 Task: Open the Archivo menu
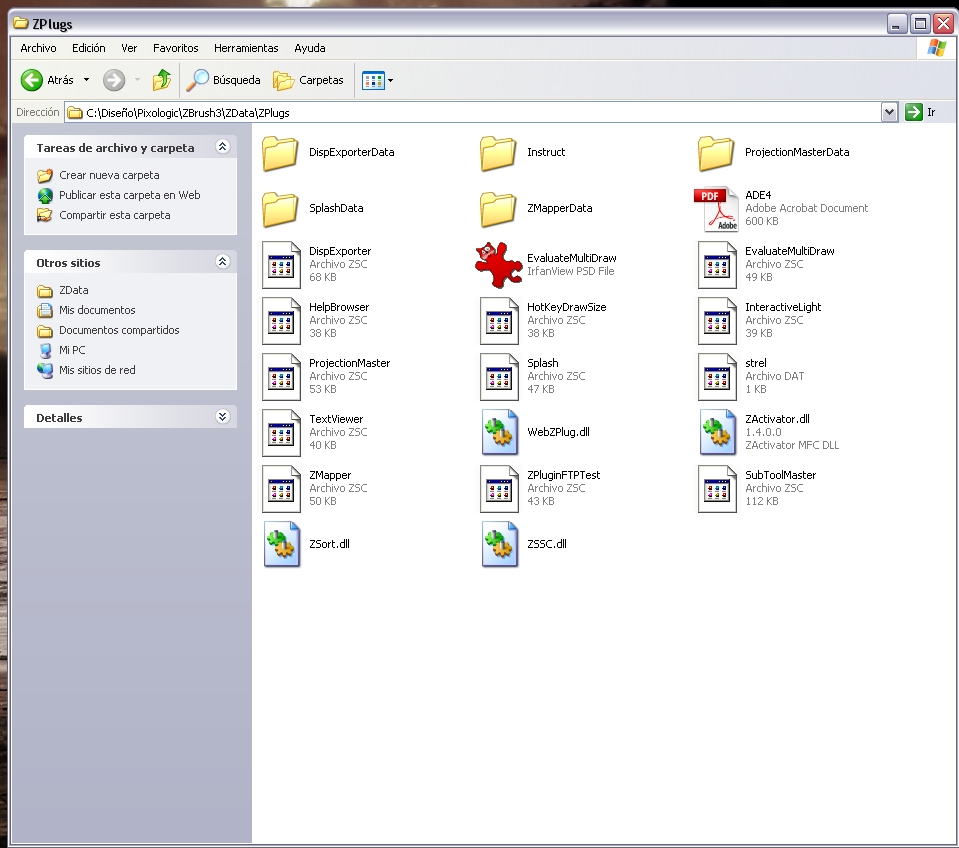[39, 48]
